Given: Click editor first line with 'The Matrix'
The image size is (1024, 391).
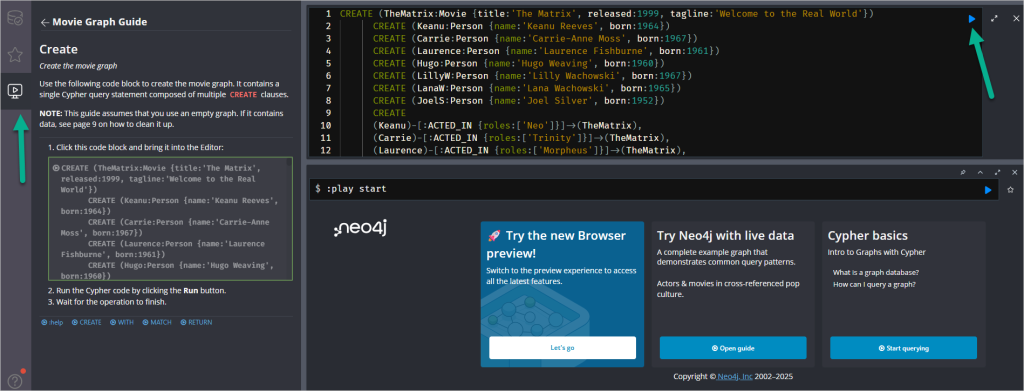Looking at the screenshot, I should tap(607, 13).
